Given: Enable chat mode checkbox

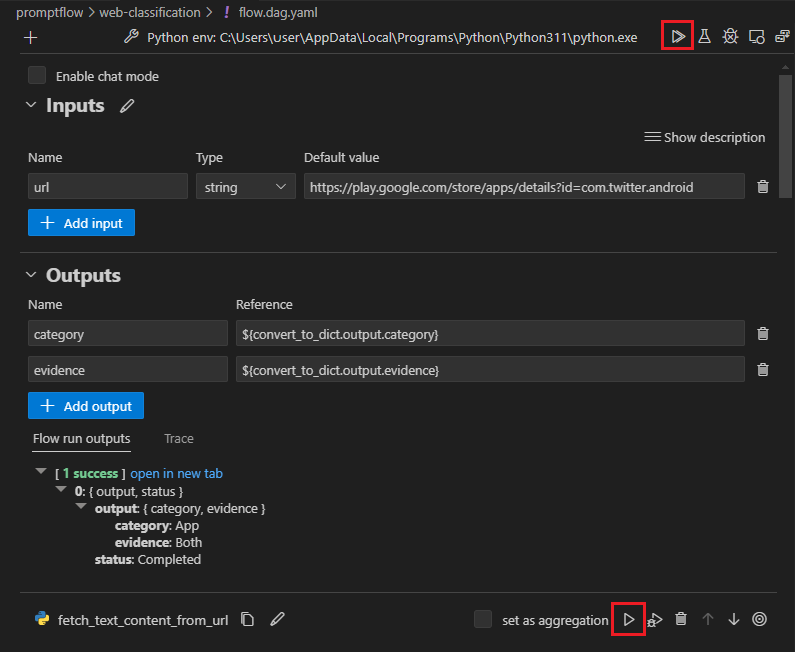Looking at the screenshot, I should coord(37,76).
